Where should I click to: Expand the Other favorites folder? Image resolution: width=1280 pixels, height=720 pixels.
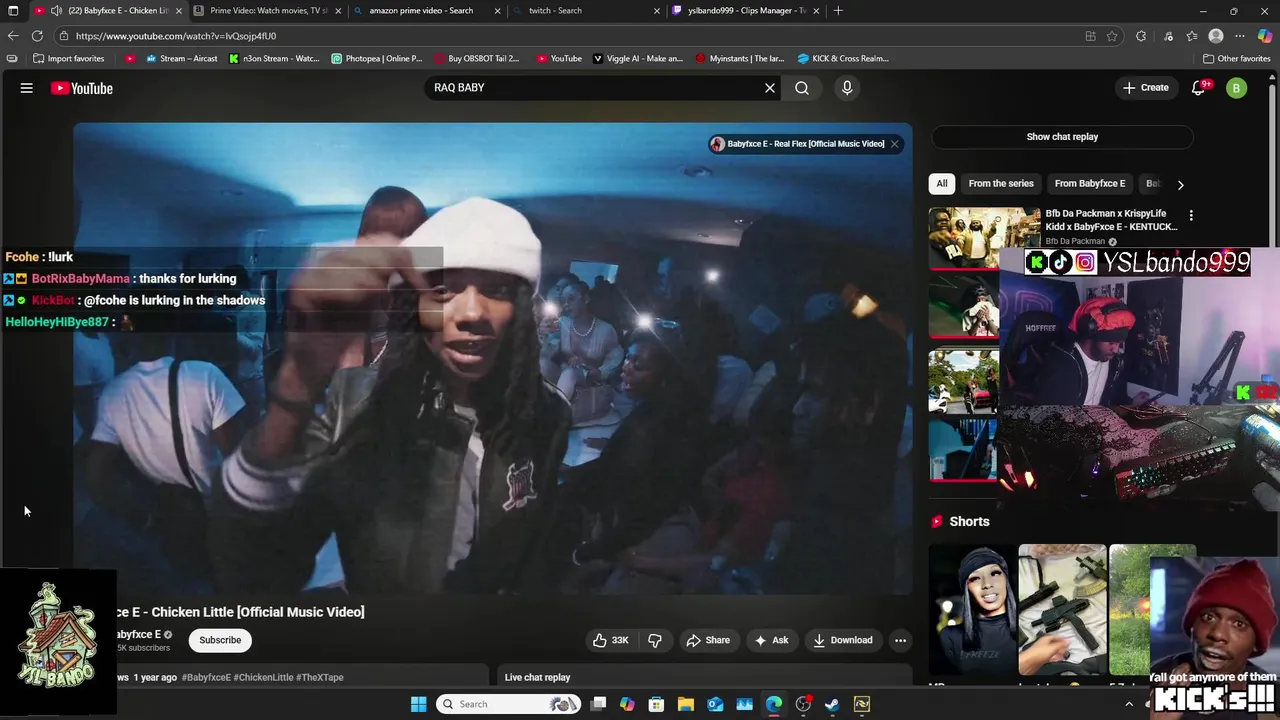(1236, 58)
